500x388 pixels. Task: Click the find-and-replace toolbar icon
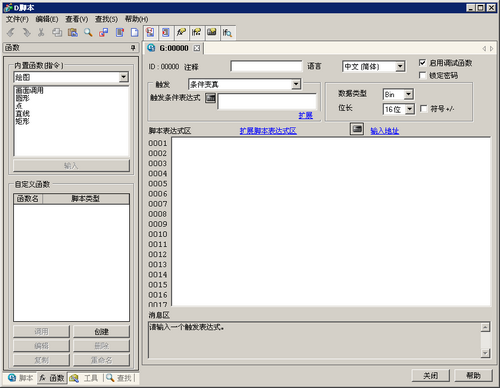[104, 32]
